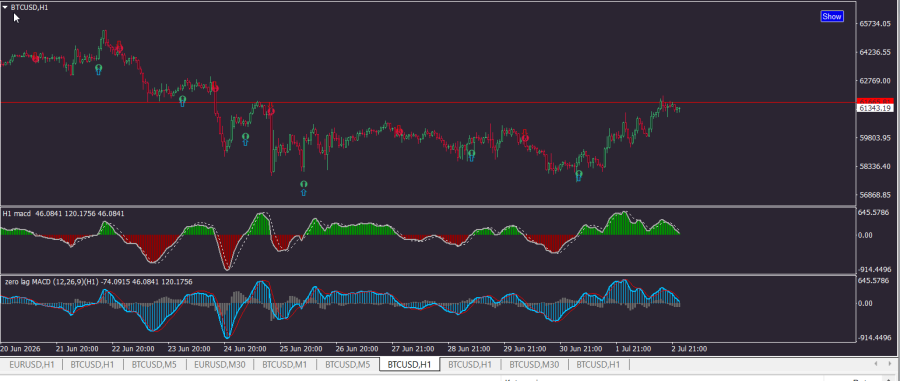
Task: Select the active highlighted BTCUSD,H1 tab
Action: [x=409, y=364]
